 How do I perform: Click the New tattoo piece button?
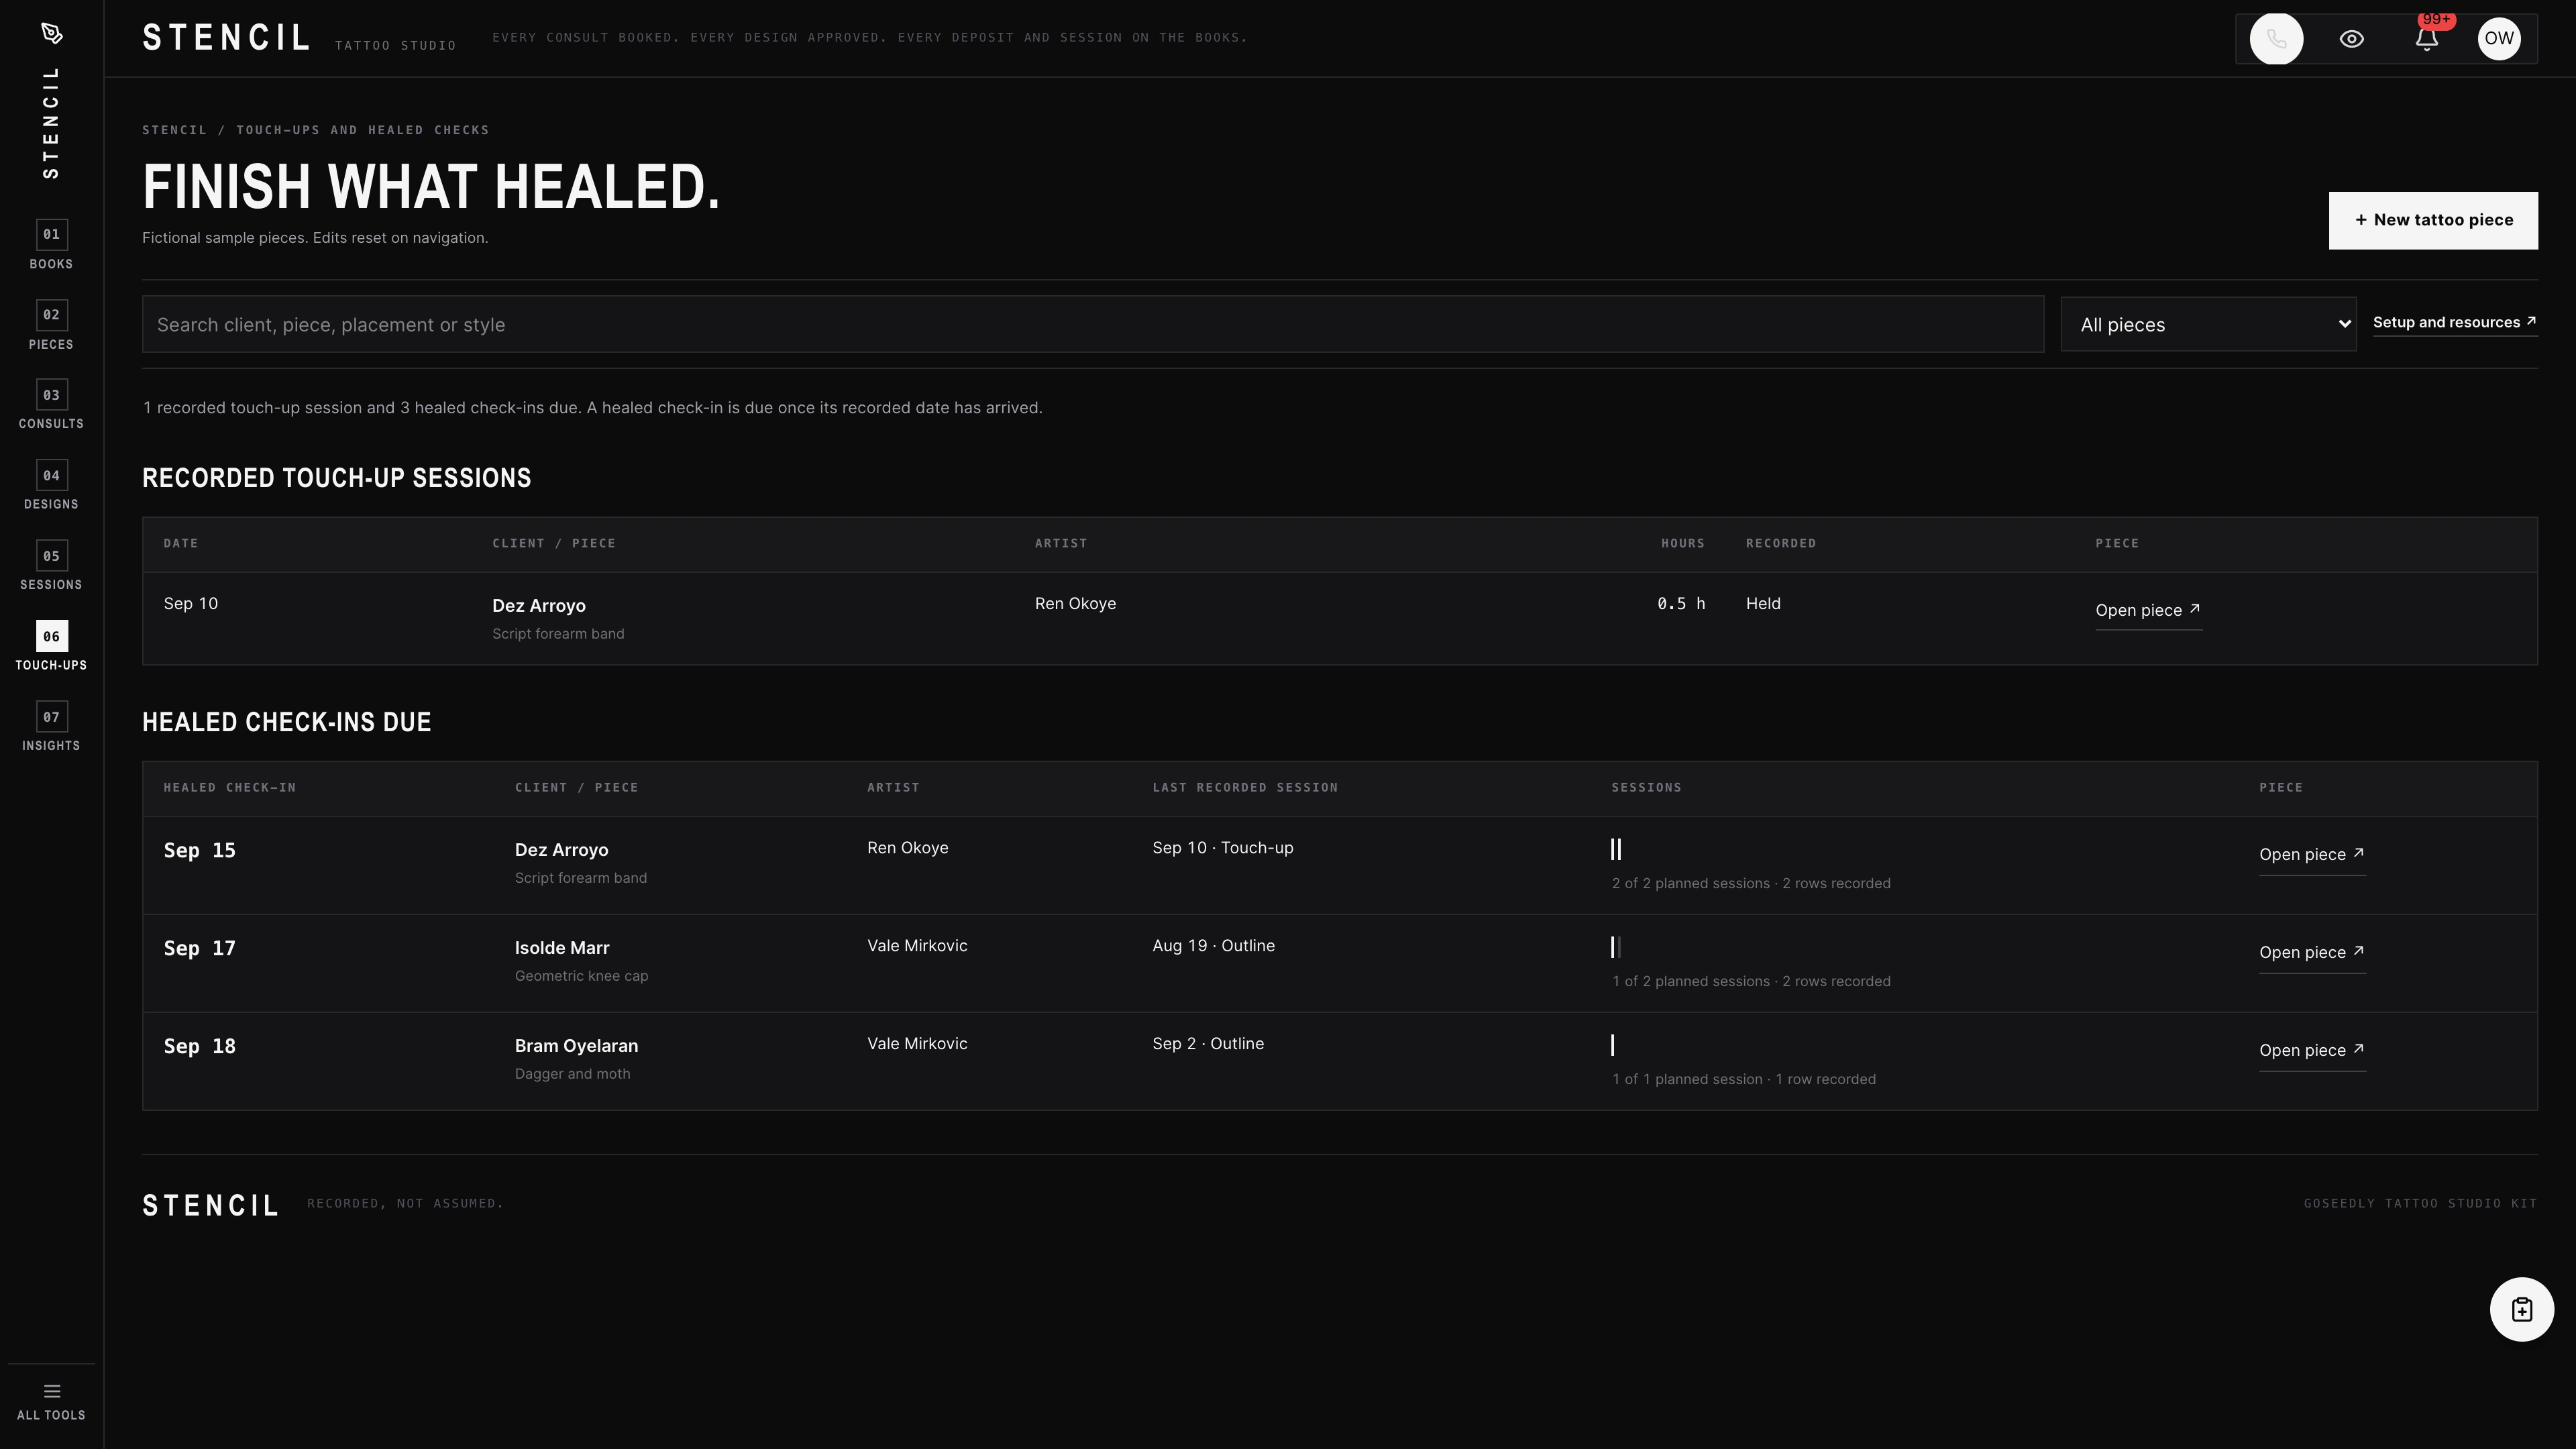click(x=2432, y=220)
